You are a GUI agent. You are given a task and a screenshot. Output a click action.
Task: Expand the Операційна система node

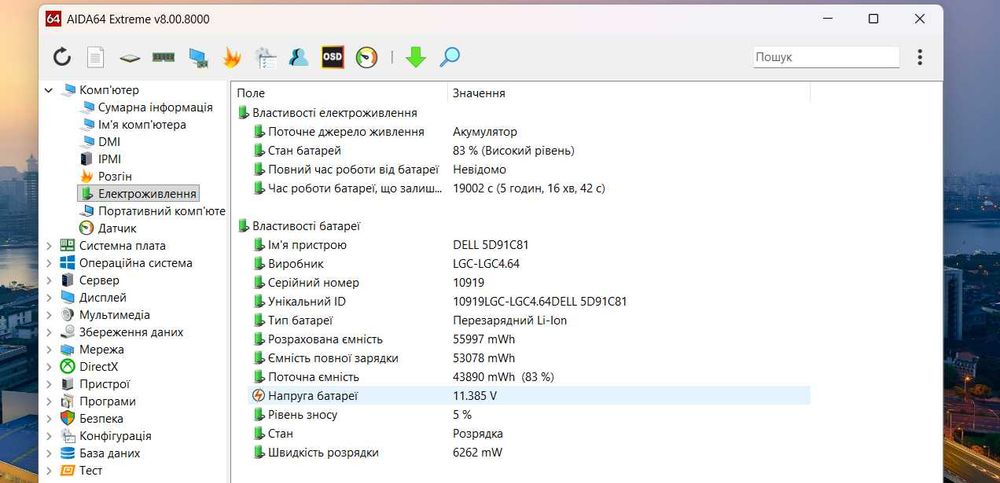point(49,263)
